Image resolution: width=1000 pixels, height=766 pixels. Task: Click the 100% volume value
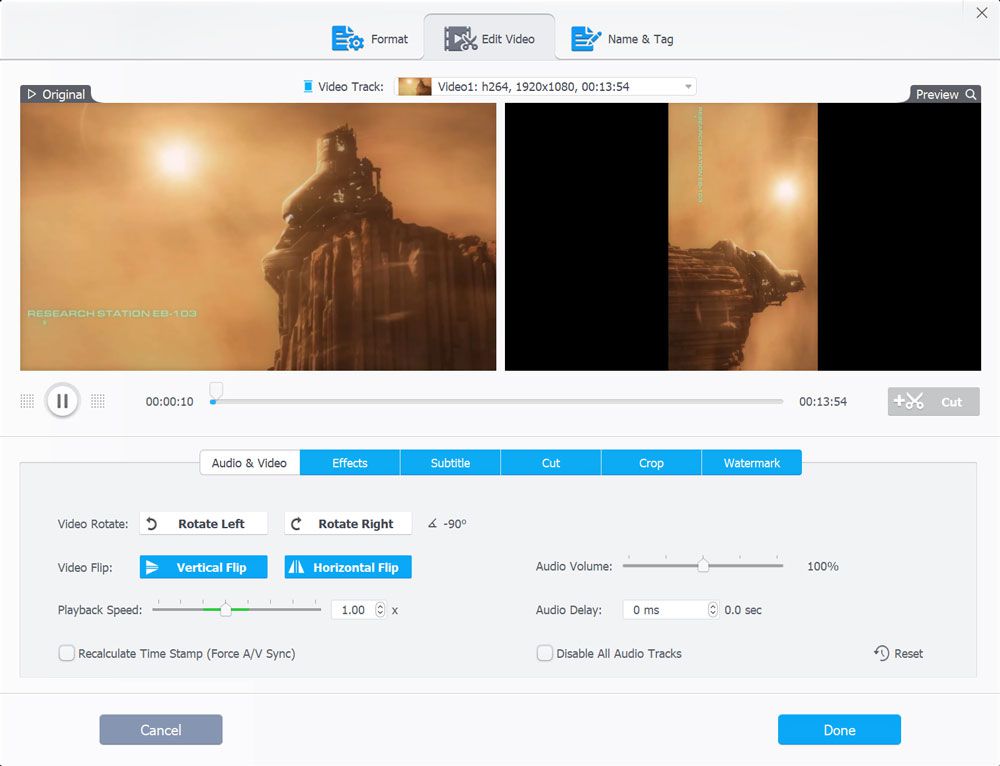pos(823,566)
